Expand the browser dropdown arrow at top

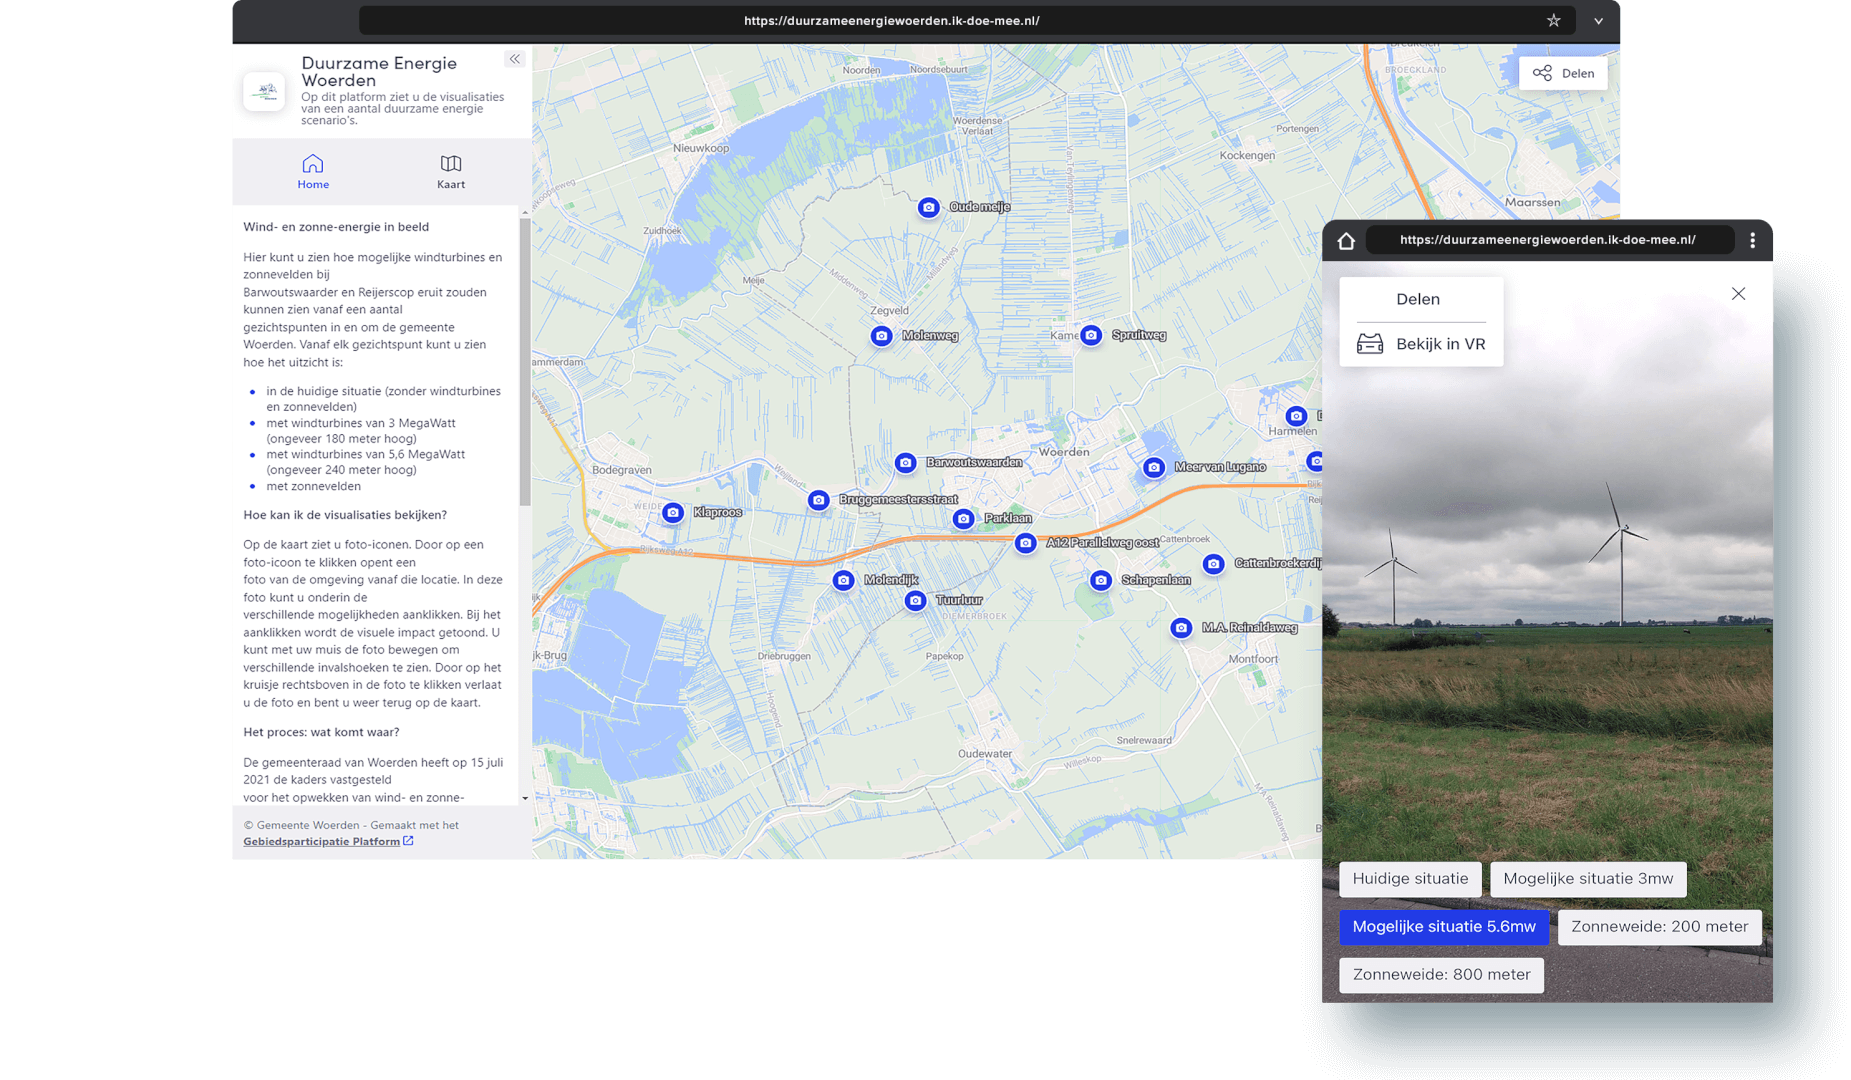click(x=1598, y=21)
